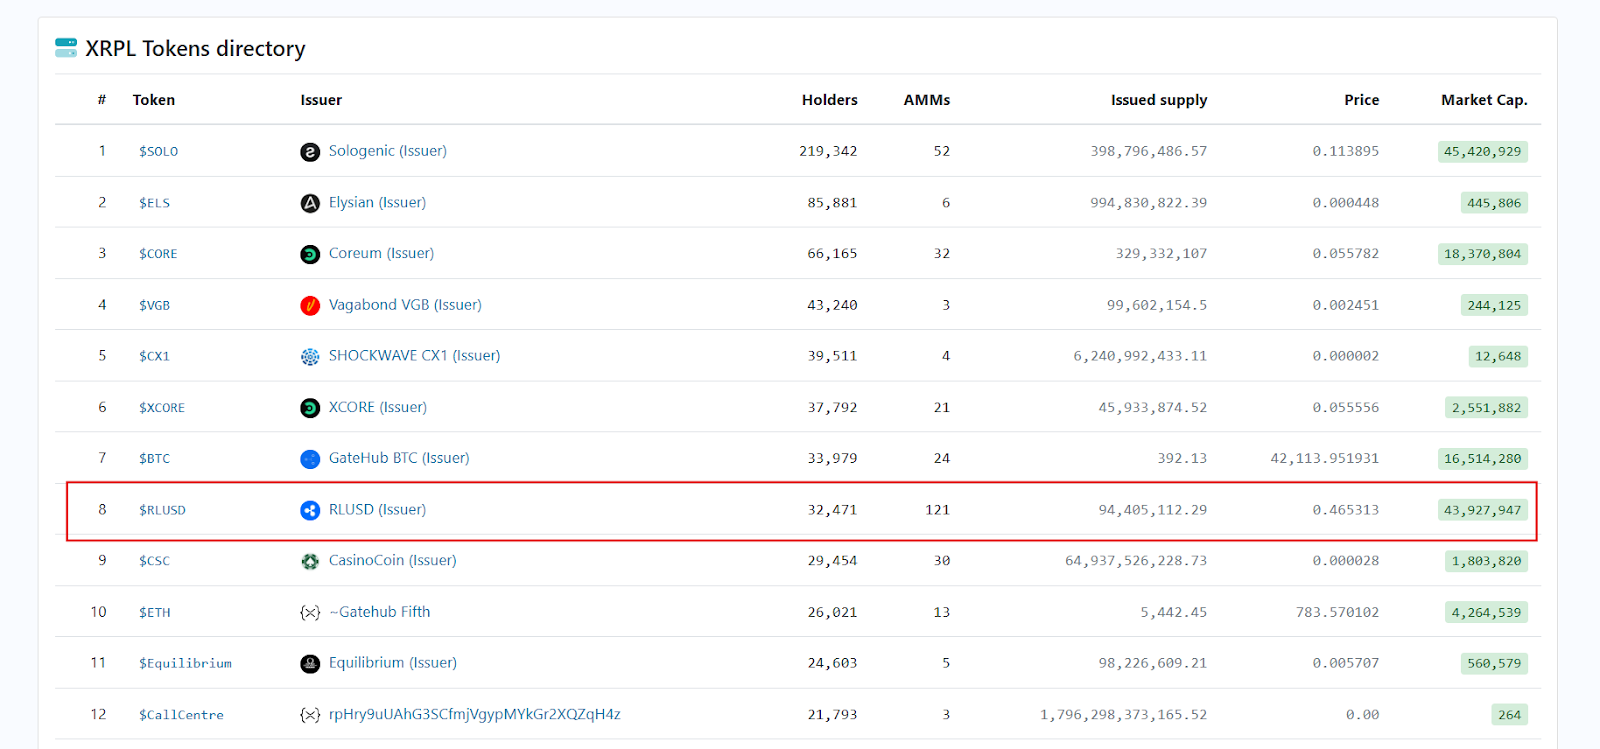Viewport: 1600px width, 749px height.
Task: Visit the CasinoCoin (Issuer) account link
Action: 392,560
